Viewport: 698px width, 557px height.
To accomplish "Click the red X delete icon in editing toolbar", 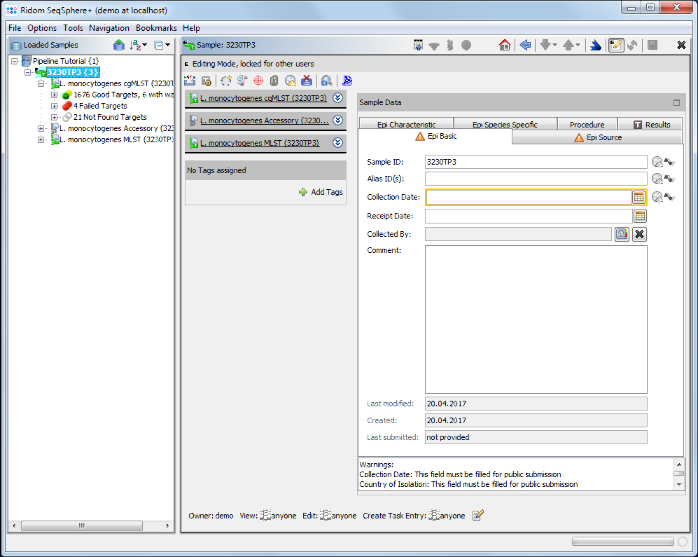I will [306, 81].
